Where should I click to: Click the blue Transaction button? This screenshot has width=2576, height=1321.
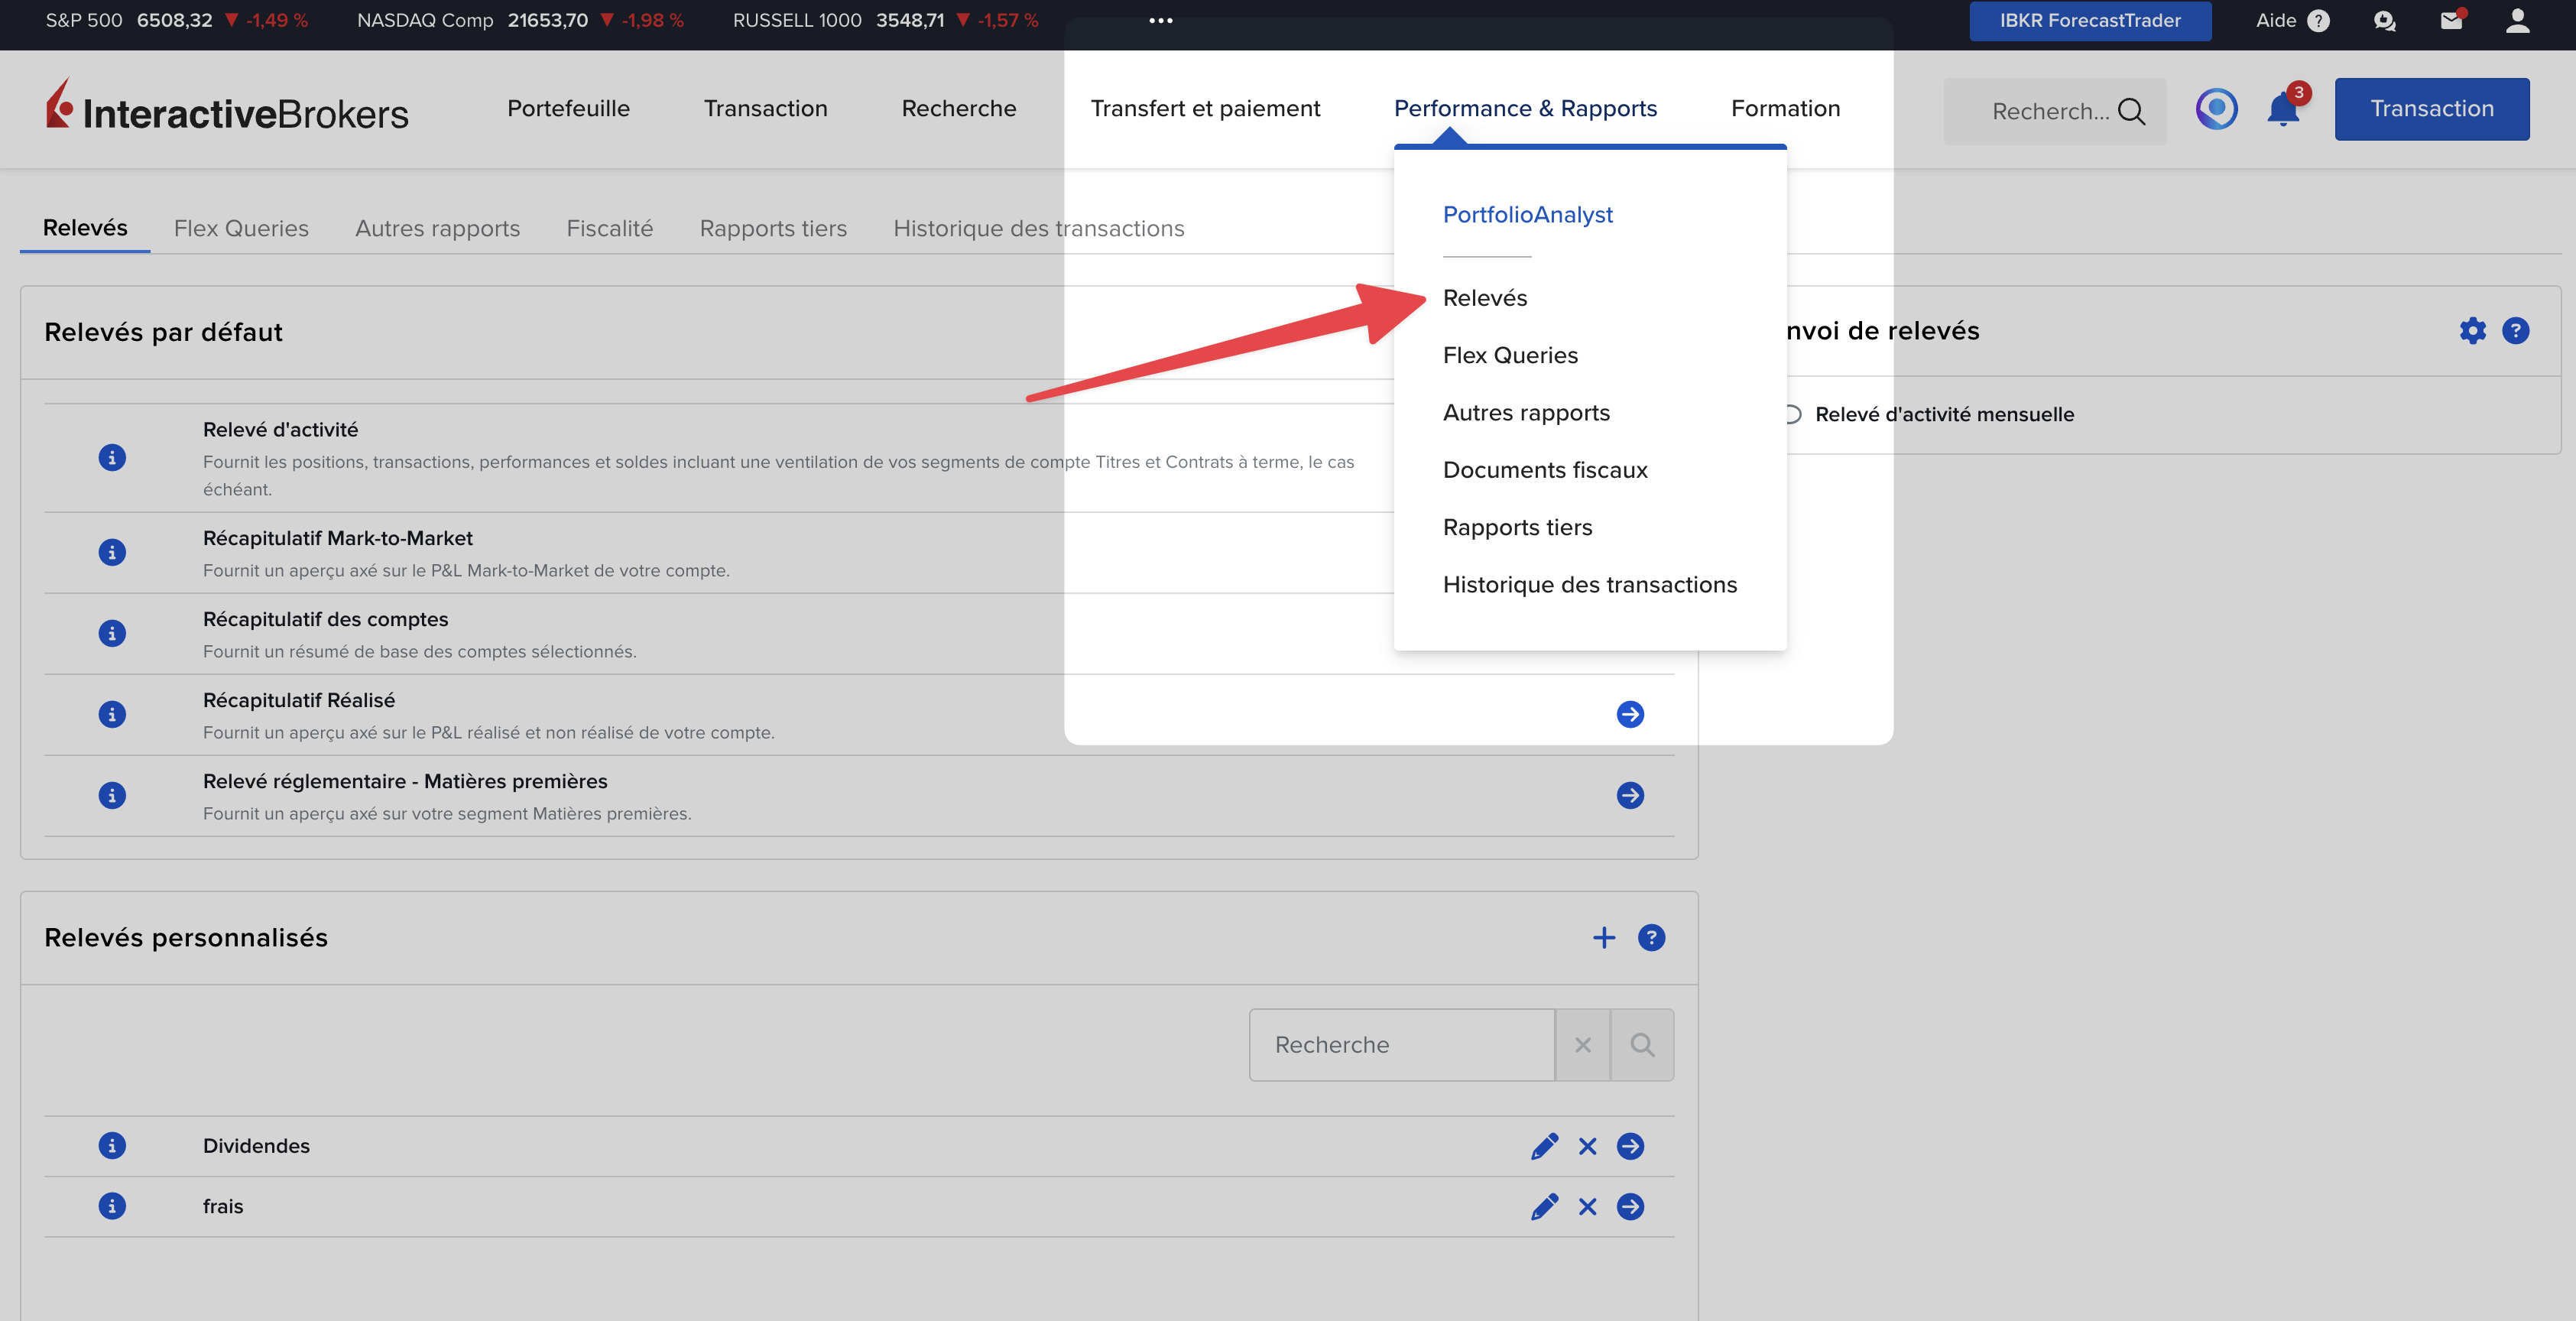pos(2431,109)
